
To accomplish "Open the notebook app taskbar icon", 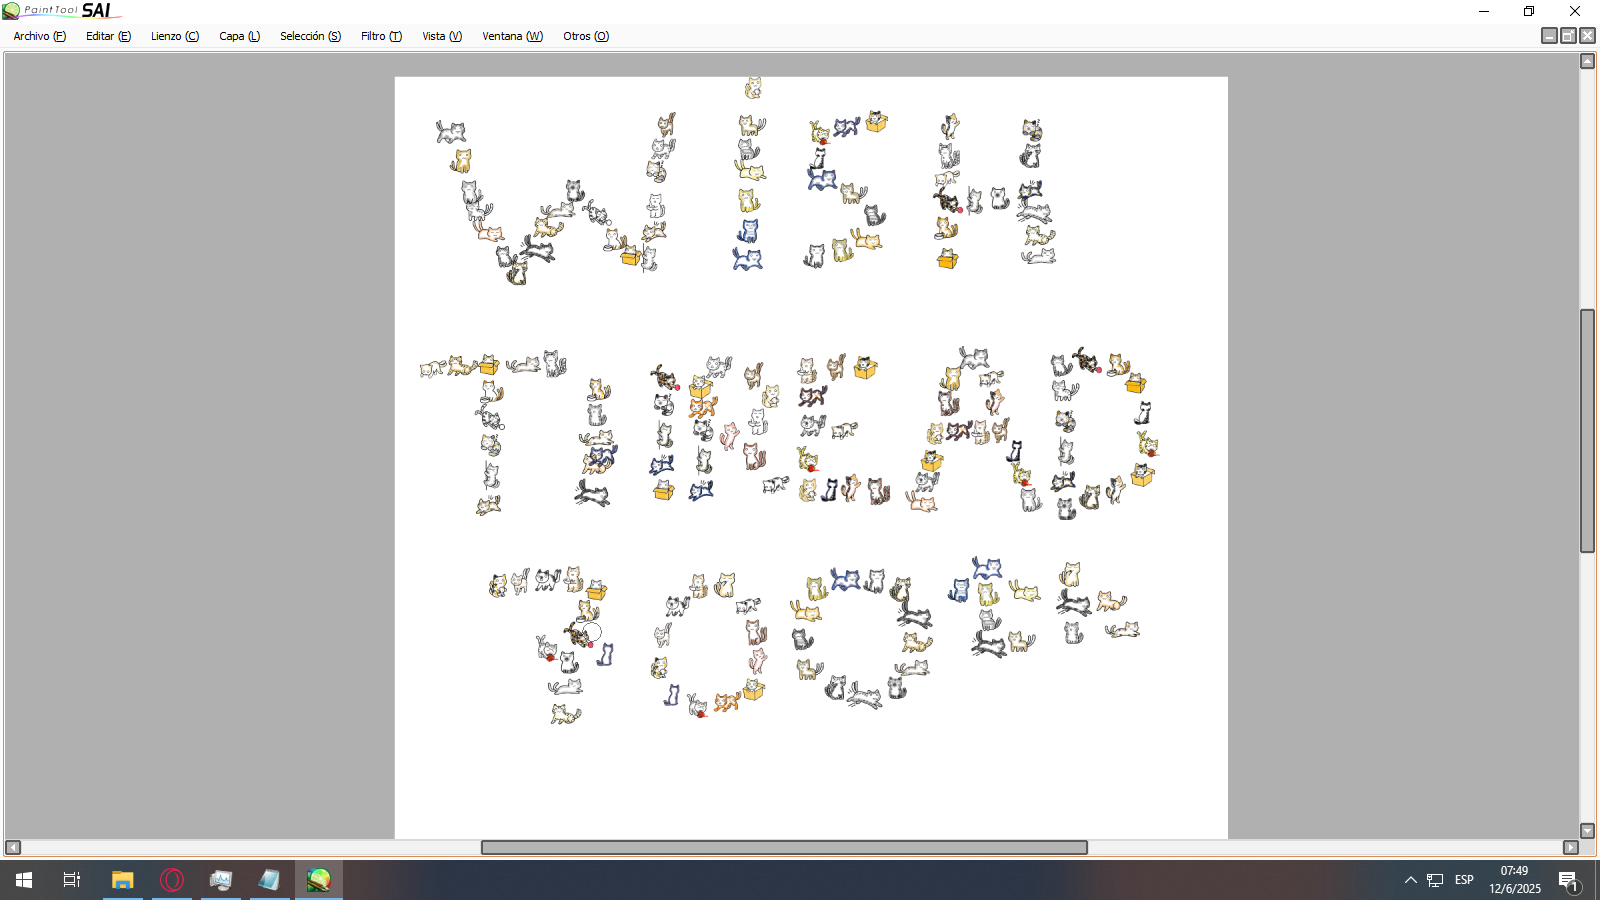I will coord(269,880).
